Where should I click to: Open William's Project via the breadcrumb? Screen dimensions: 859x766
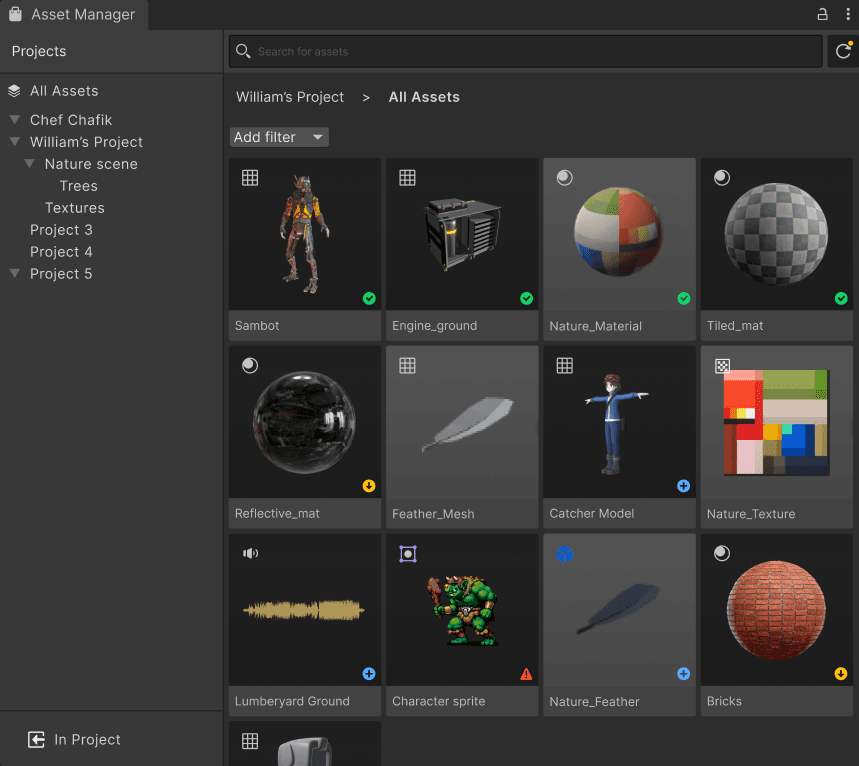point(289,97)
